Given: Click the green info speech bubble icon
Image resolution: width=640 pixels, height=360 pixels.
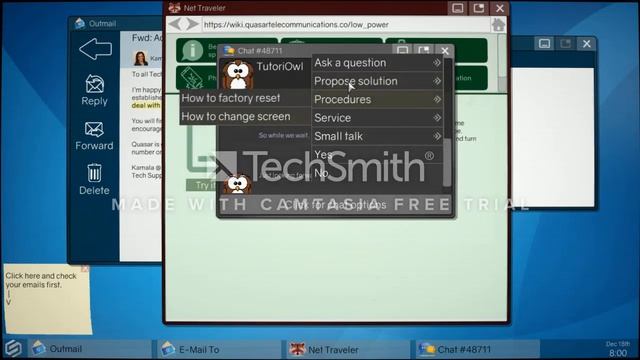Looking at the screenshot, I should point(192,51).
